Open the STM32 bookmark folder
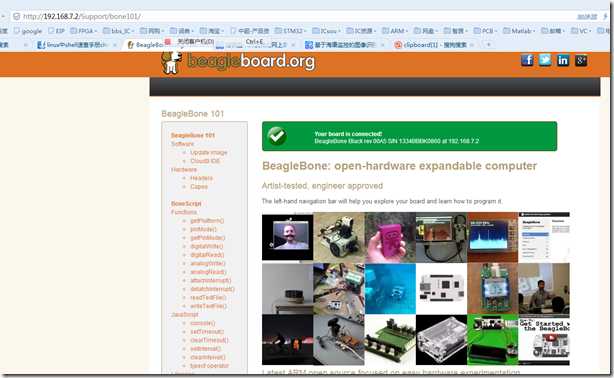The width and height of the screenshot is (614, 378). pos(291,31)
